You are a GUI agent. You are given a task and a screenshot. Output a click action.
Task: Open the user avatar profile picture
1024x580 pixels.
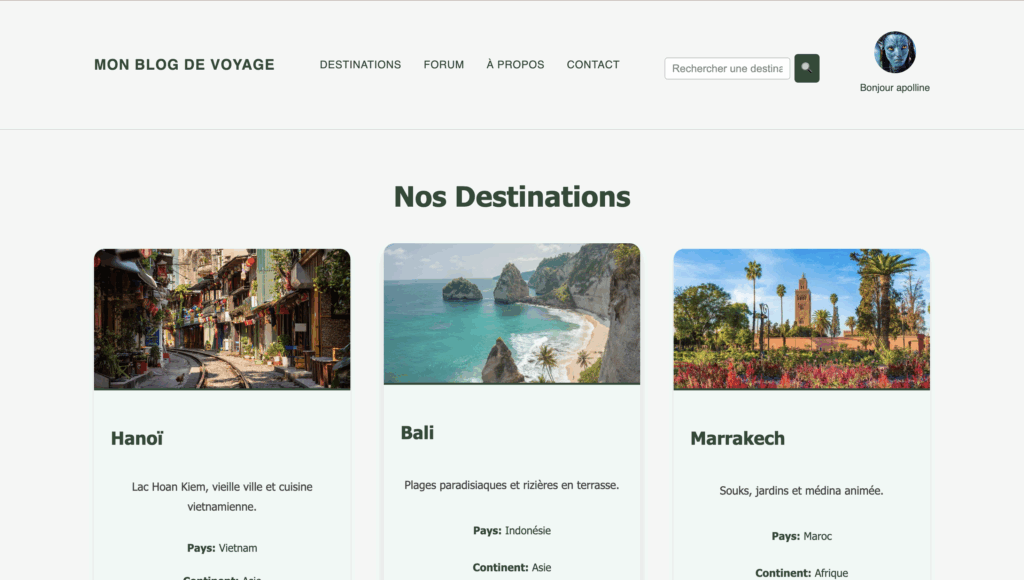tap(895, 52)
